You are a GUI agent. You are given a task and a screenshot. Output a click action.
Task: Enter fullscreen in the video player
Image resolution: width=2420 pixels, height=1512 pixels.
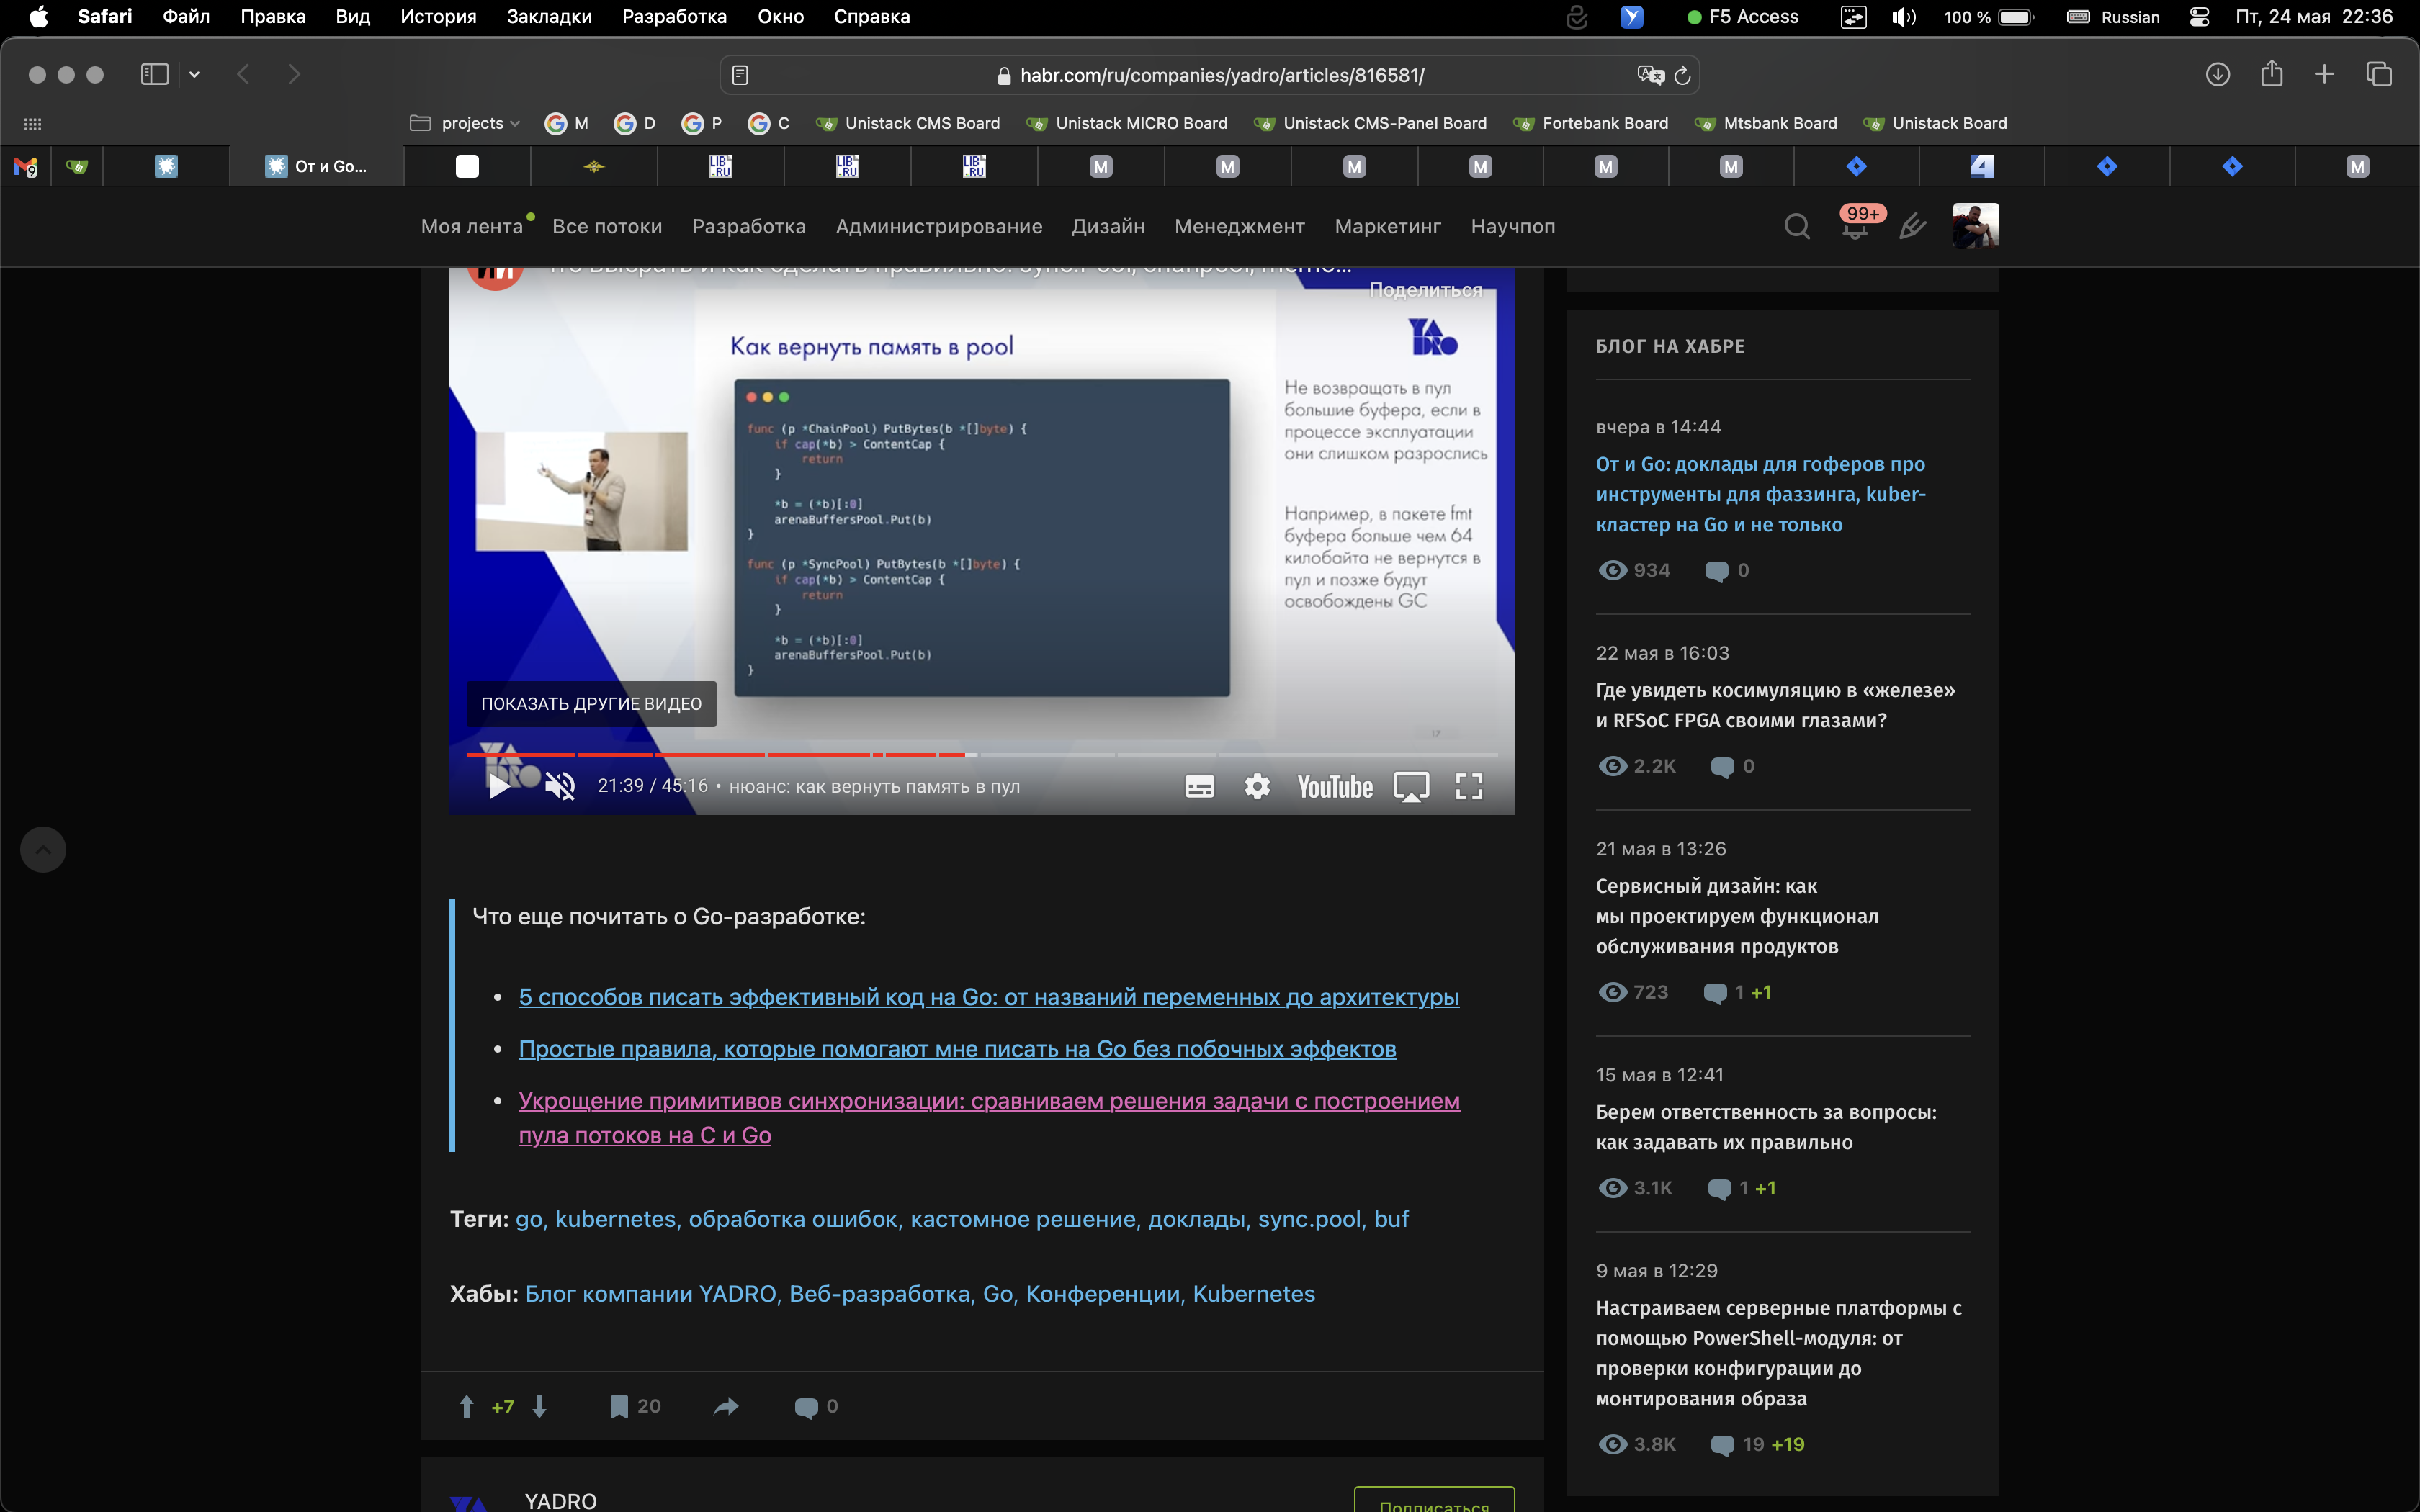tap(1468, 787)
